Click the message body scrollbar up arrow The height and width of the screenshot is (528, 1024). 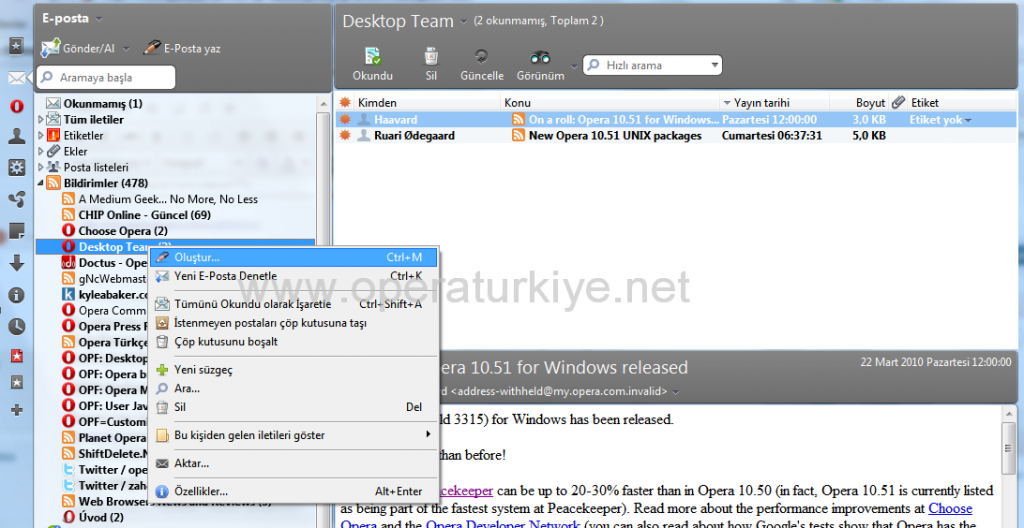(1008, 414)
